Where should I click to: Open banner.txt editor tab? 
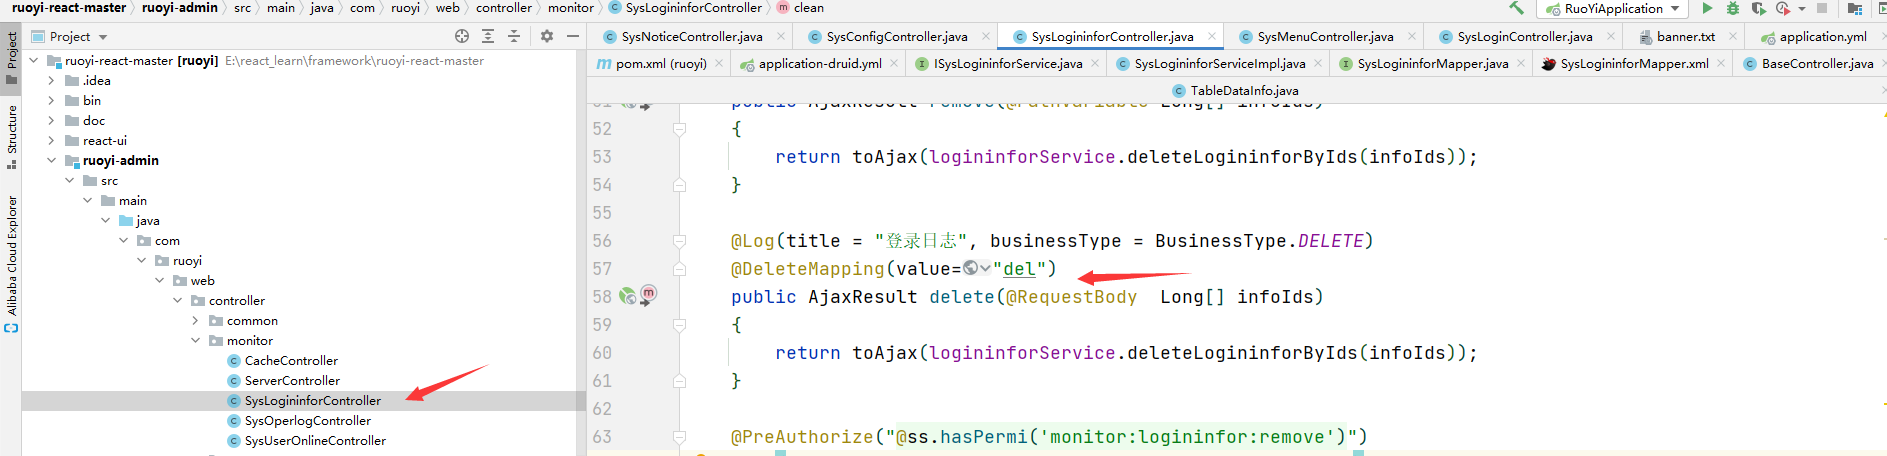pos(1685,36)
